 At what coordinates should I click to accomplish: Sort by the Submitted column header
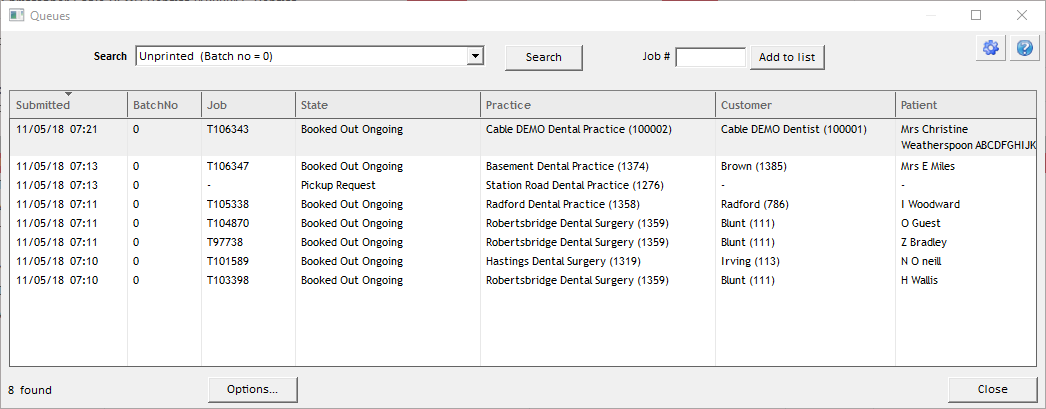click(43, 105)
